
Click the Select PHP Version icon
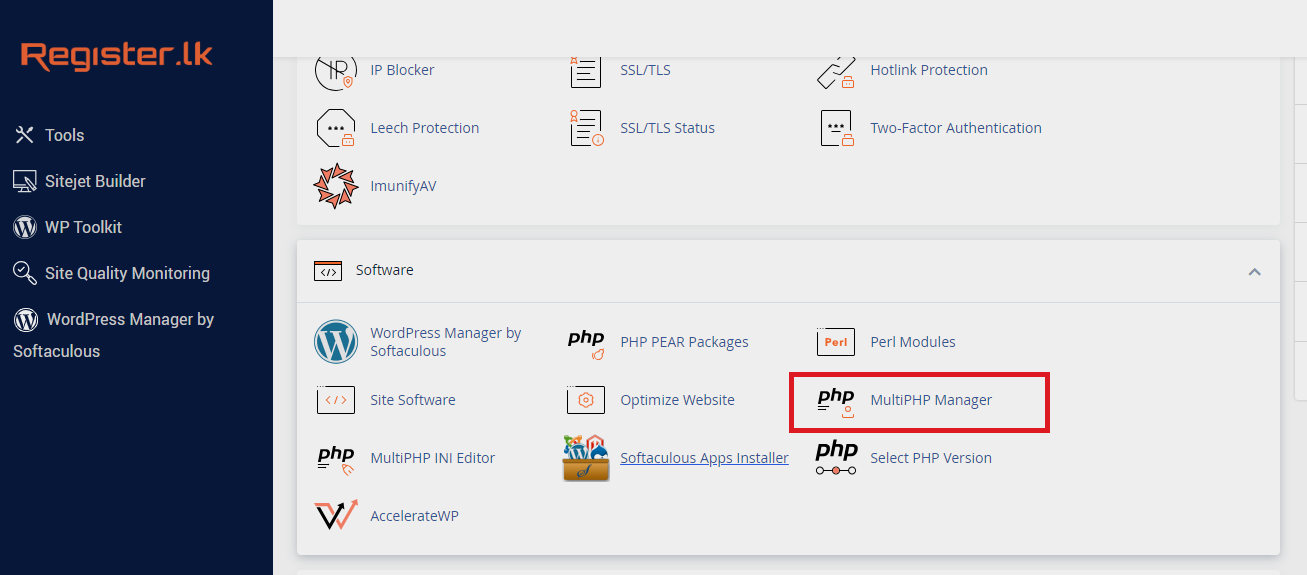coord(836,458)
